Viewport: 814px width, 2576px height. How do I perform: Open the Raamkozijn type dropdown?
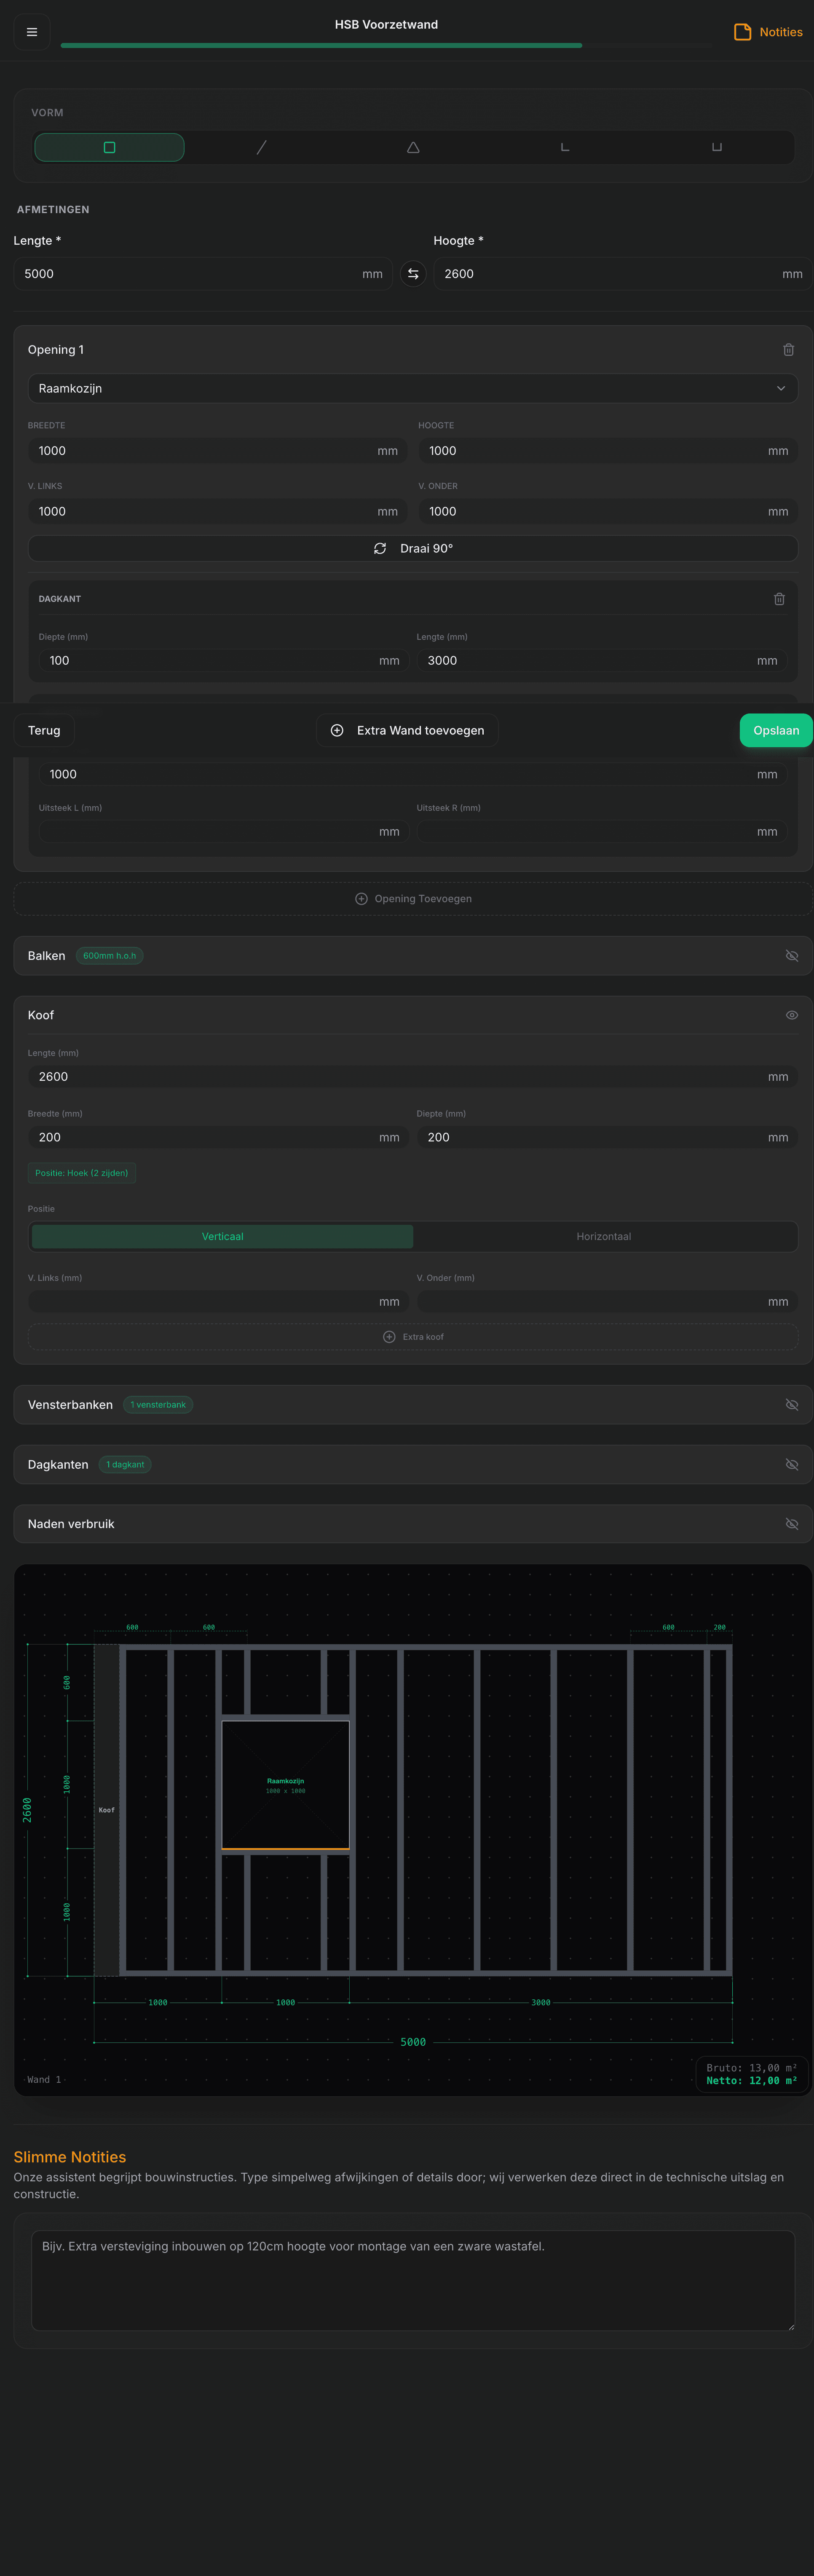[x=412, y=388]
